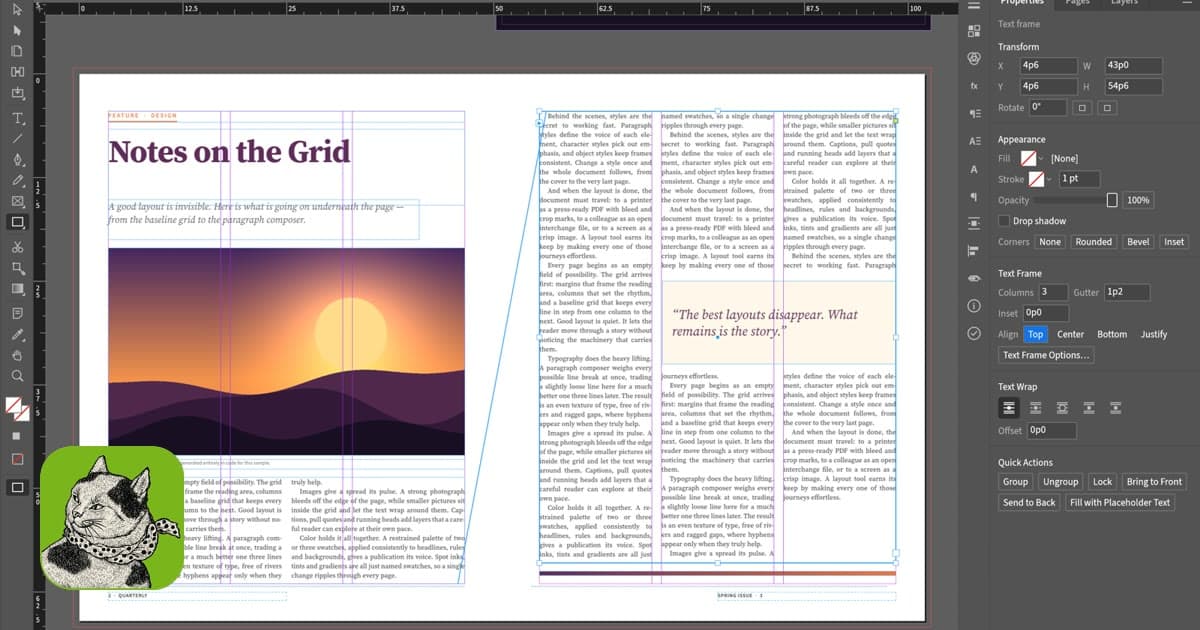Open the Info panel icon
Screen dimensions: 1200x630
pyautogui.click(x=975, y=305)
